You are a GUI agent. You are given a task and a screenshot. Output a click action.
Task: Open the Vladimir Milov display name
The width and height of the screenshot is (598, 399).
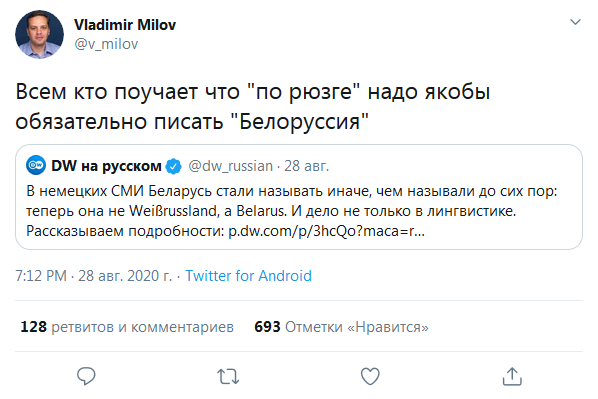125,25
